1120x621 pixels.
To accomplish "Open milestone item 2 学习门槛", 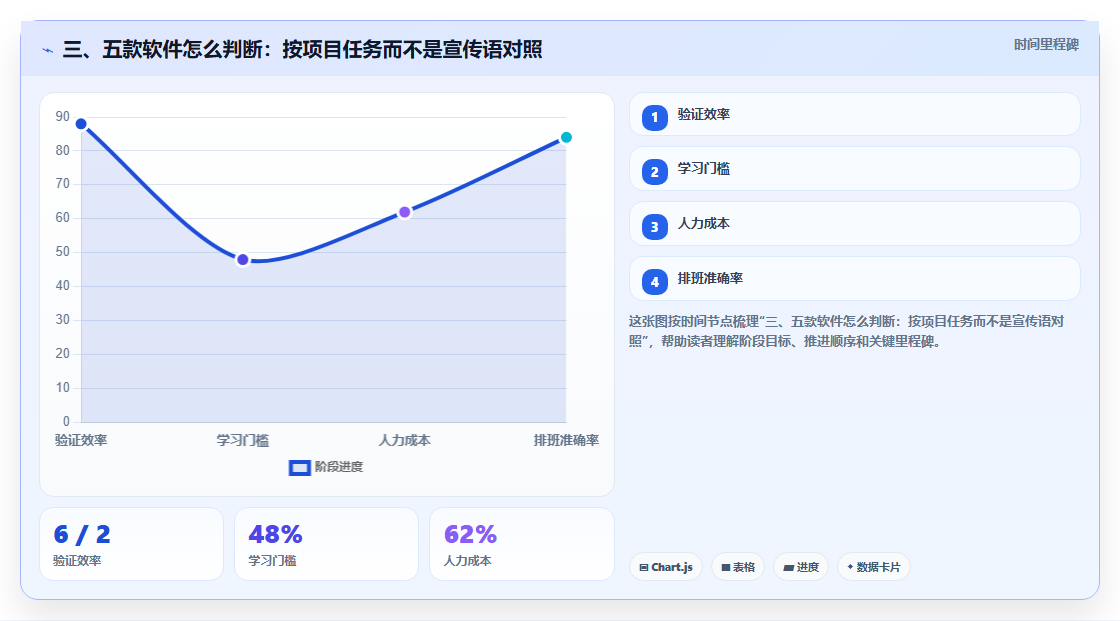I will click(x=854, y=169).
